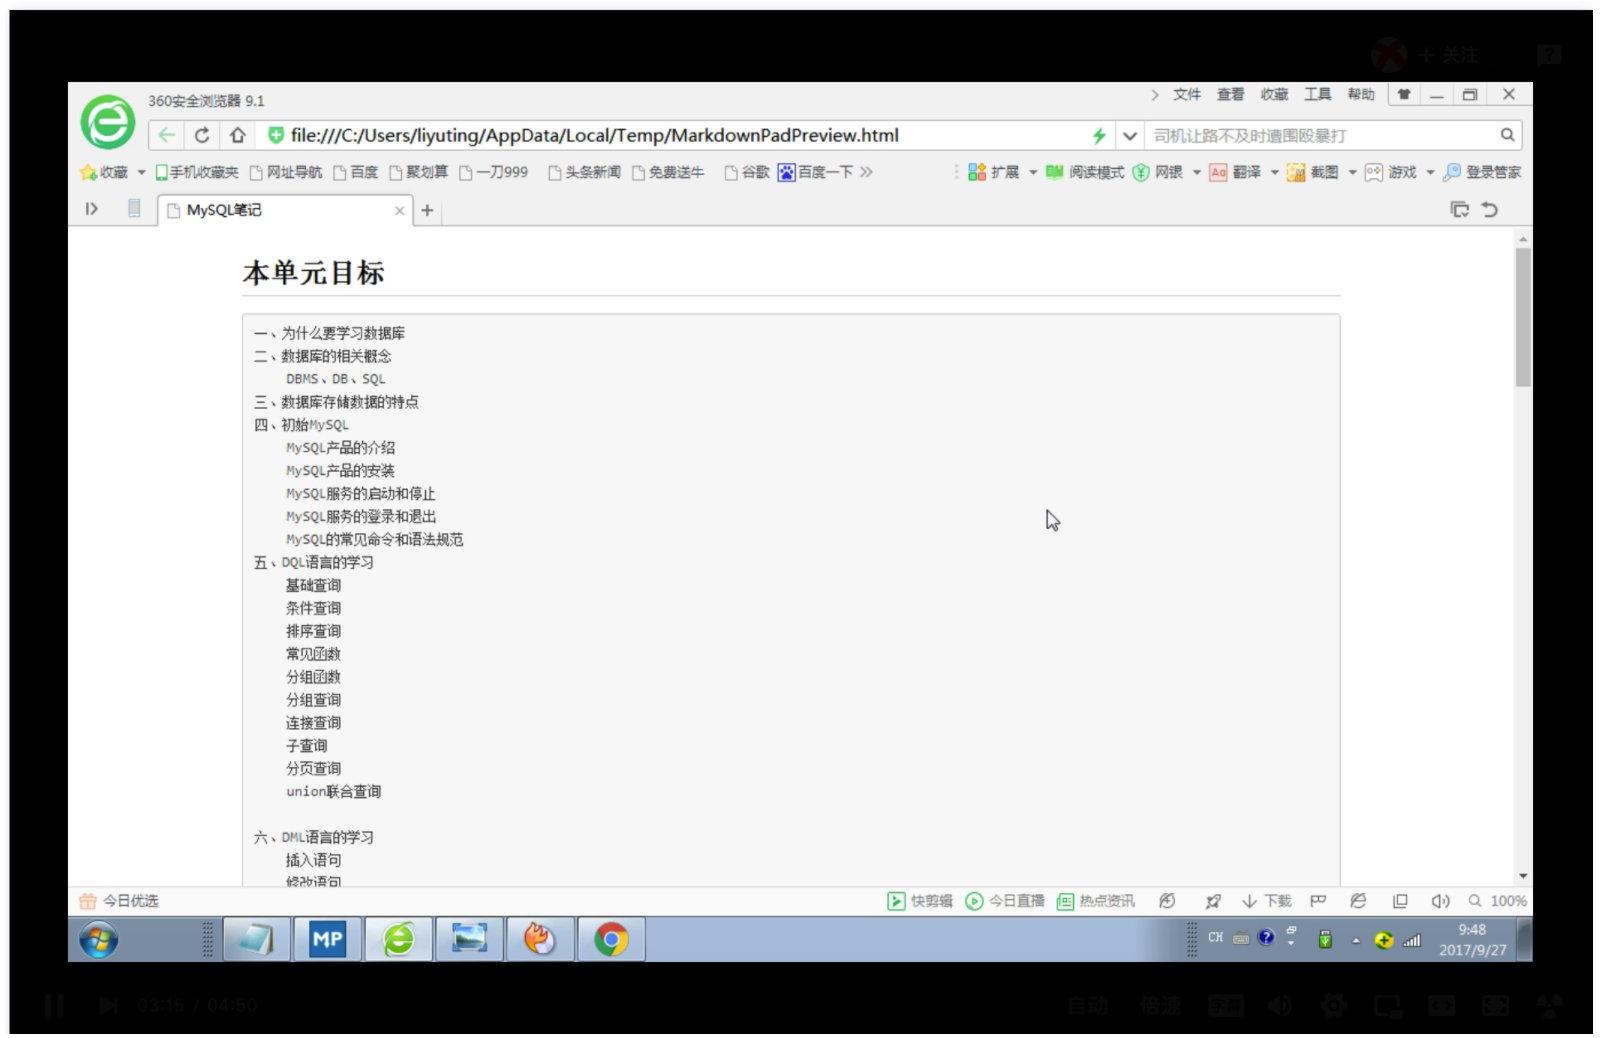Click the search magnifier icon
The image size is (1602, 1038).
(1507, 135)
